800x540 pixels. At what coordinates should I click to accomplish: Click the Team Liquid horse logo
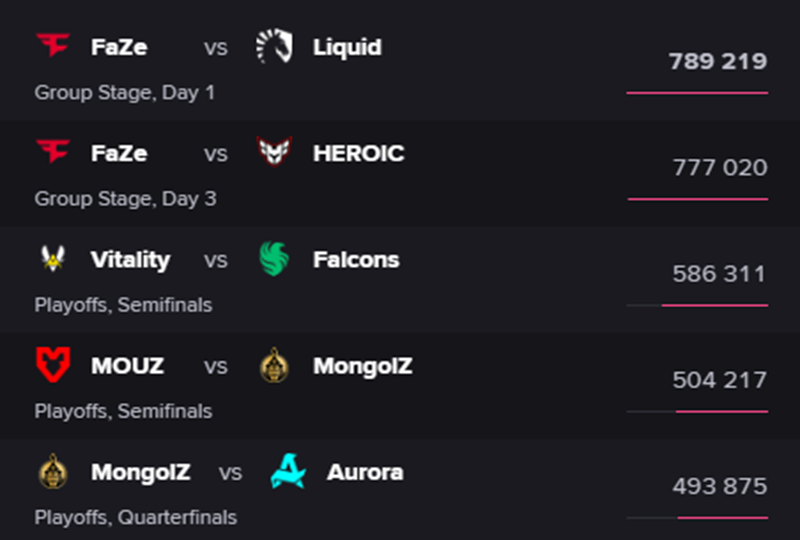point(274,46)
